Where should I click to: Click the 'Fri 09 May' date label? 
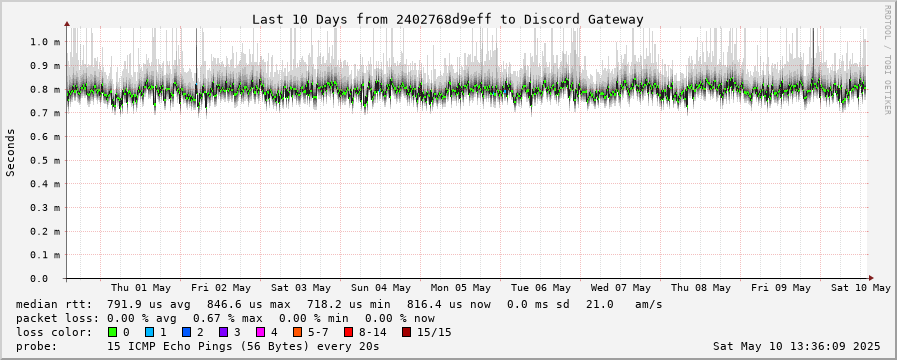781,288
